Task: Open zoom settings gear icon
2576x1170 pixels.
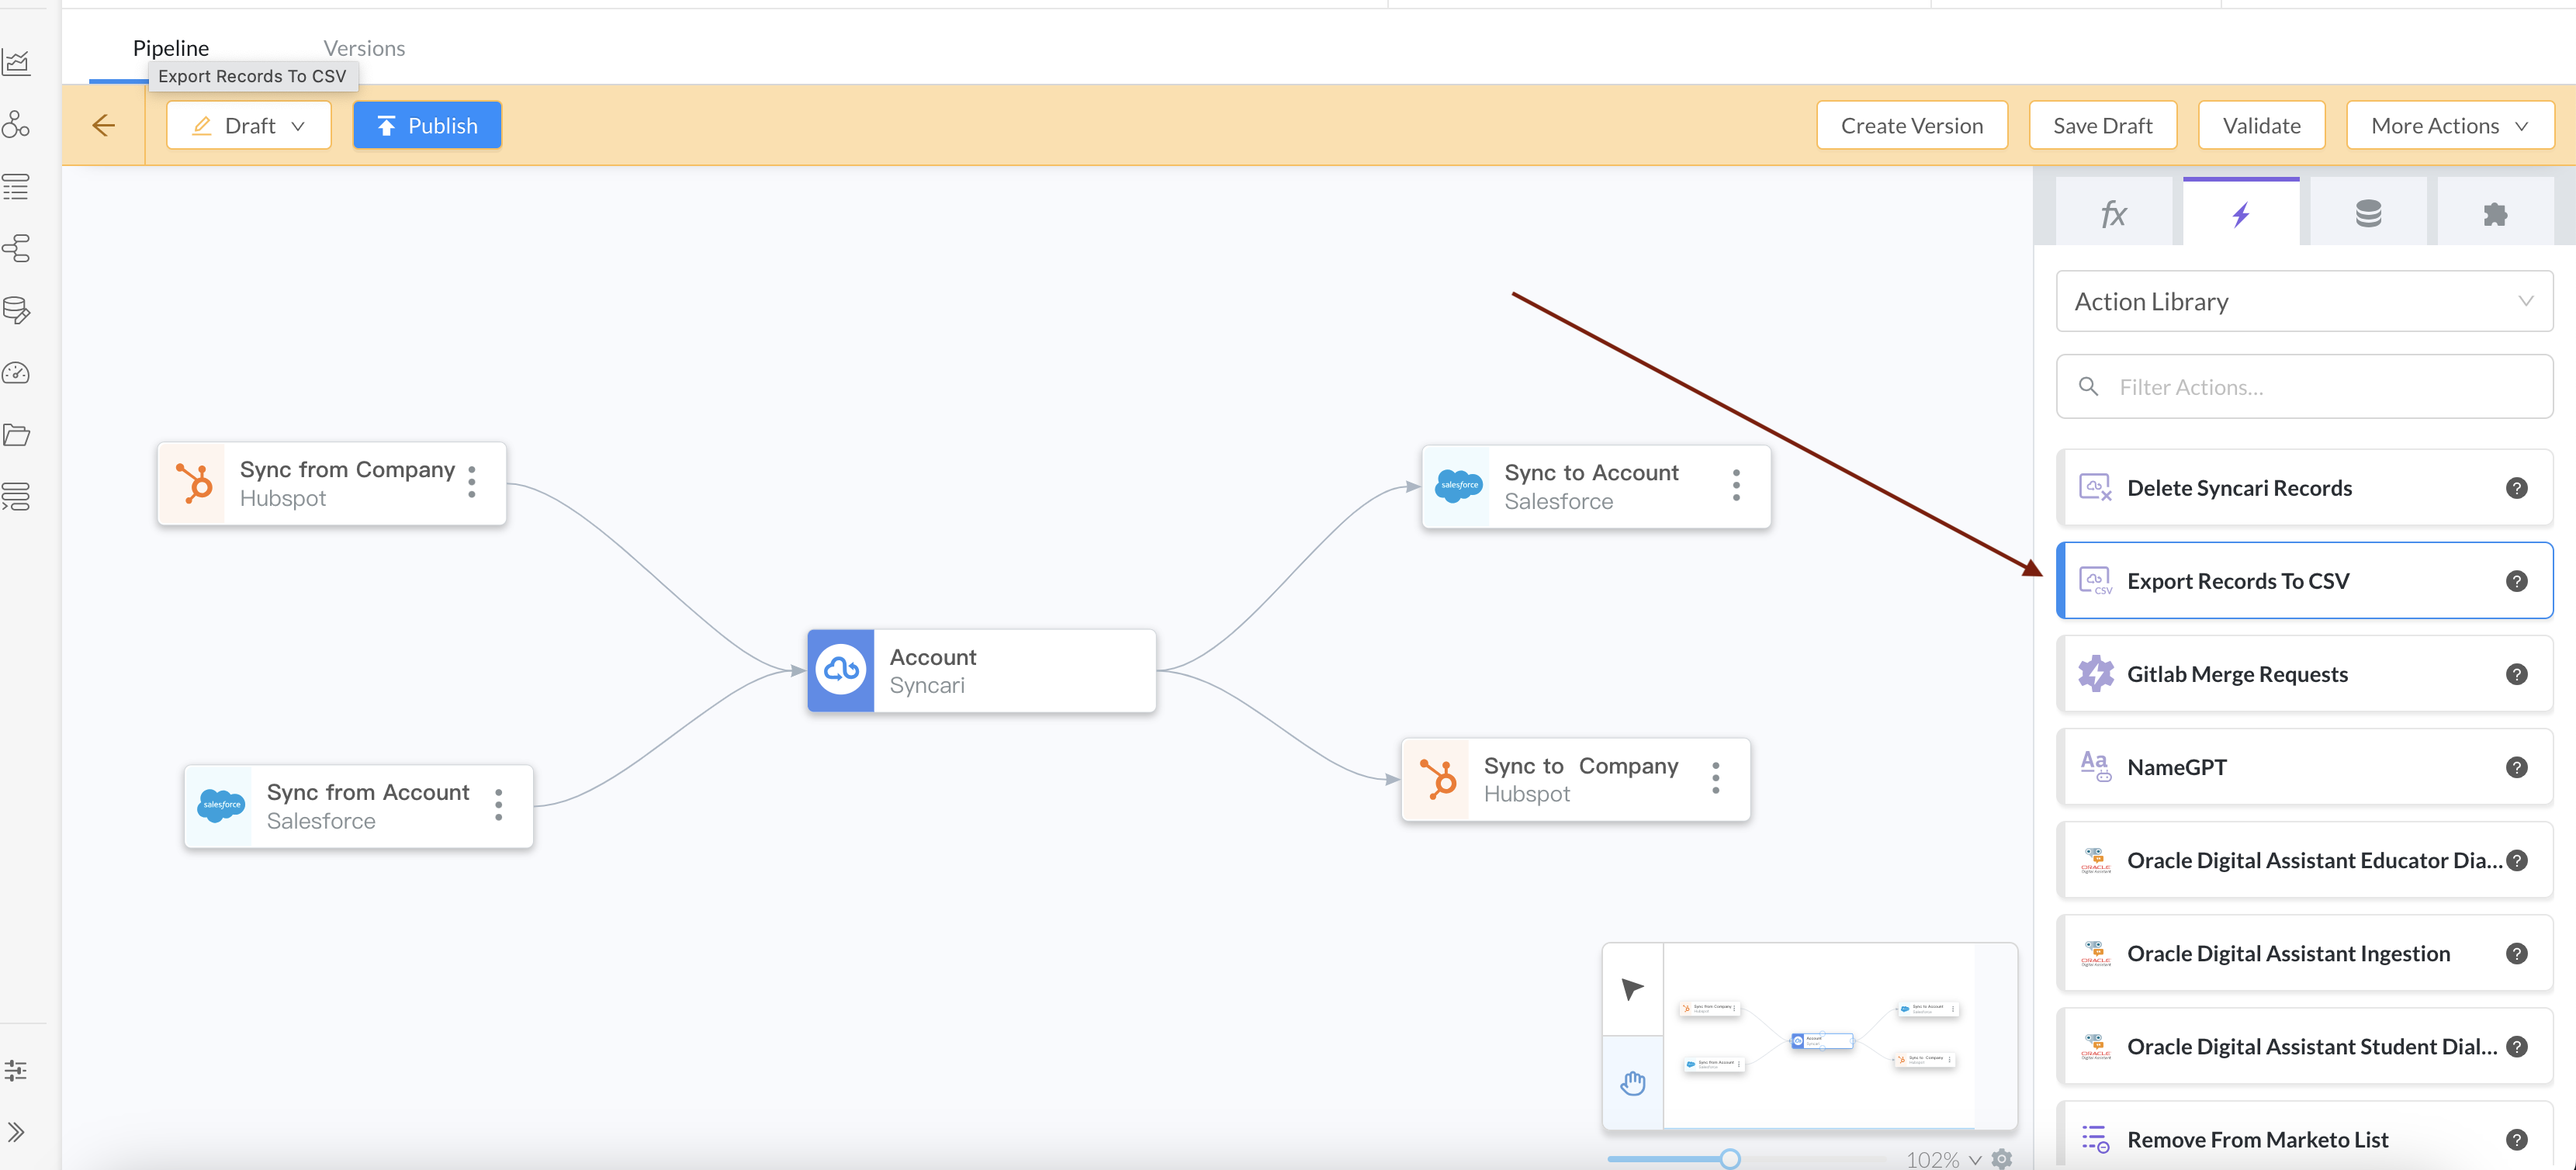Action: 2001,1159
